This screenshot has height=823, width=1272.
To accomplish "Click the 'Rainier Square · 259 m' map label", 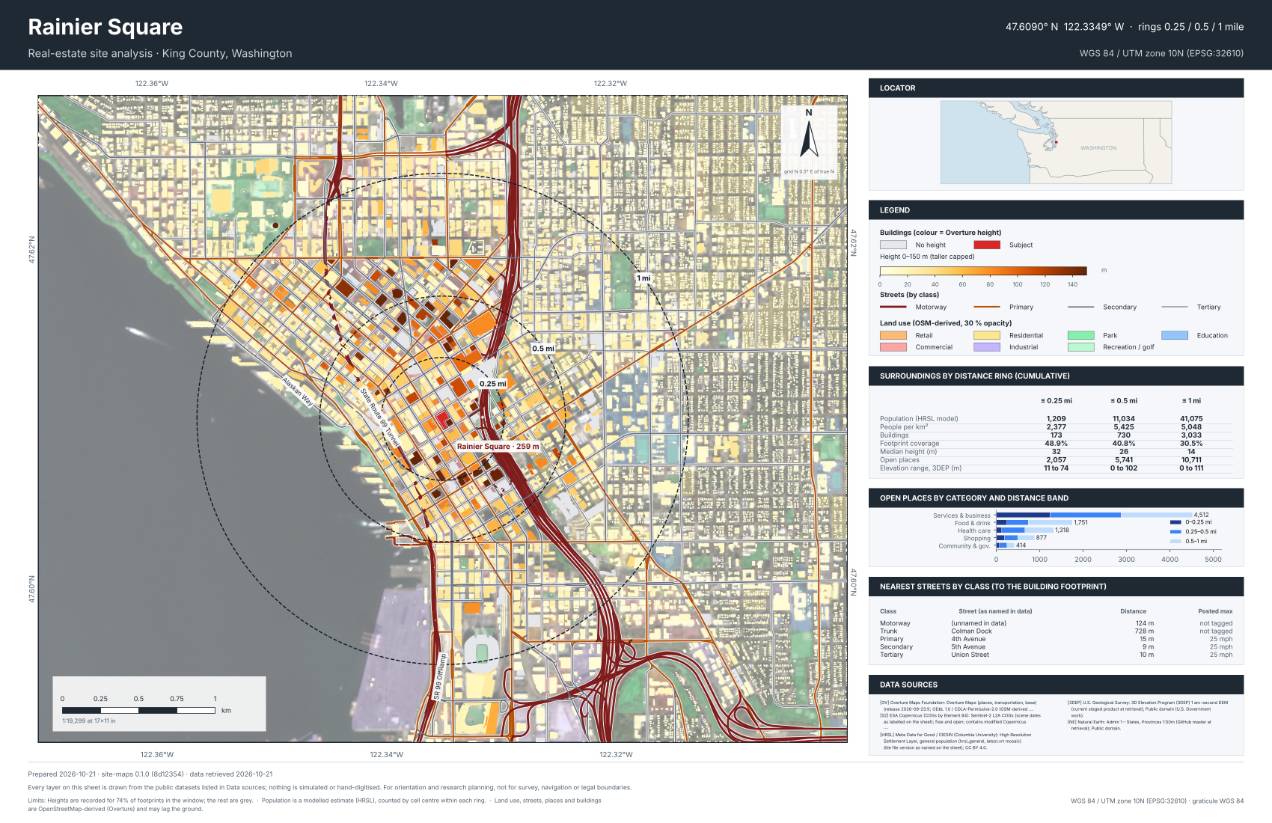I will [498, 446].
